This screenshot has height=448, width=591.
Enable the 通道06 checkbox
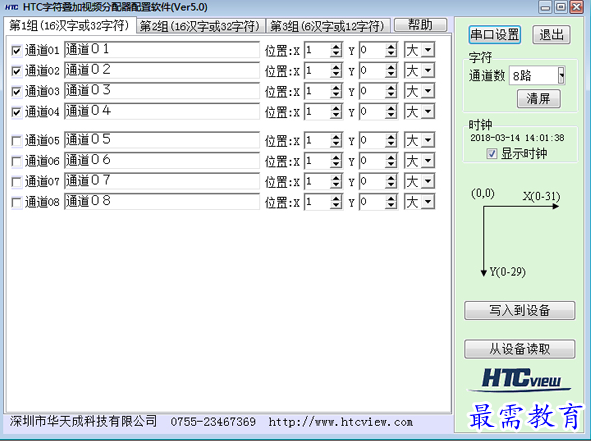pos(16,162)
